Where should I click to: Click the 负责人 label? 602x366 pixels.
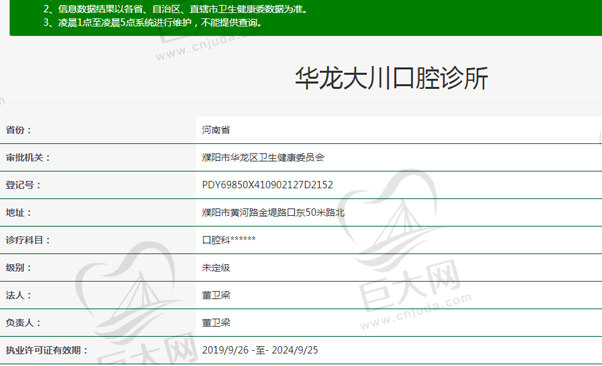click(x=23, y=323)
